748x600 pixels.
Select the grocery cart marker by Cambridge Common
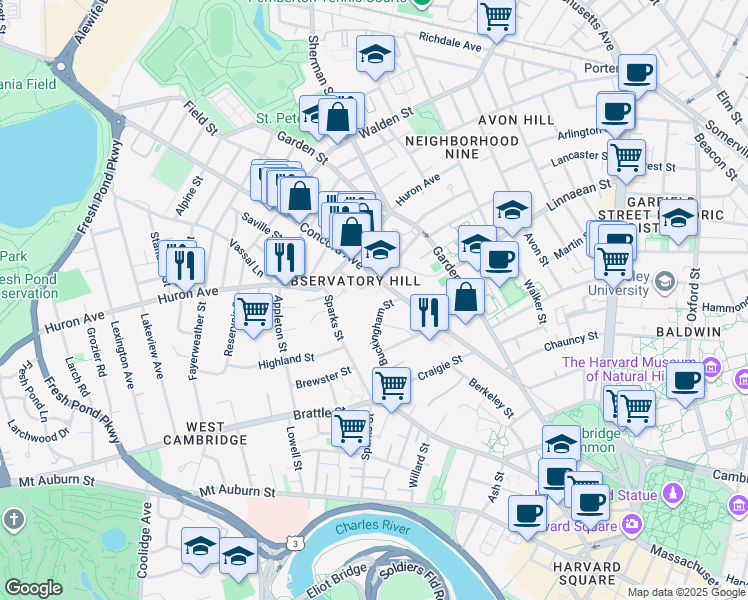coord(636,411)
